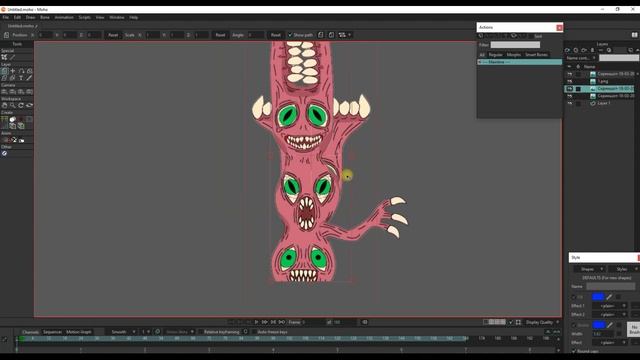Click the pen icon next to Fill color

(609, 297)
